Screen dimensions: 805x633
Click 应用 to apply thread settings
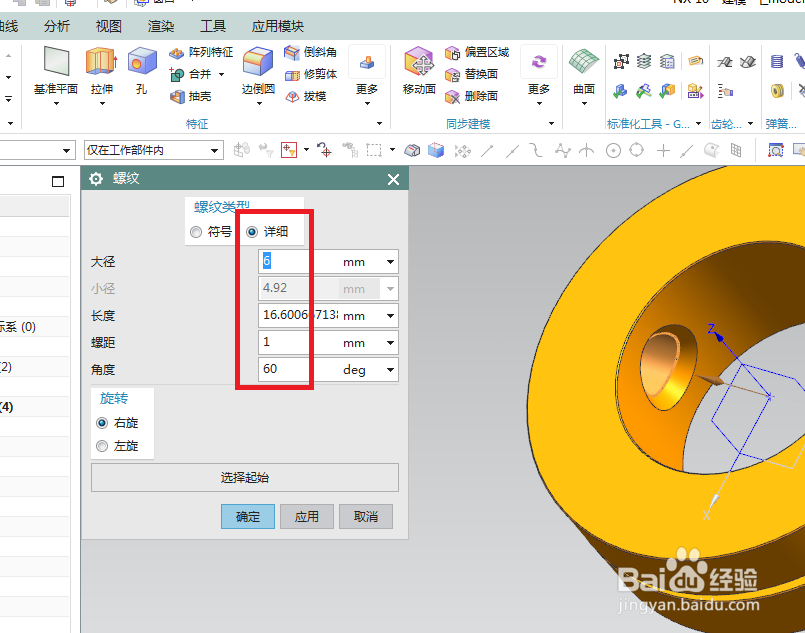[307, 516]
